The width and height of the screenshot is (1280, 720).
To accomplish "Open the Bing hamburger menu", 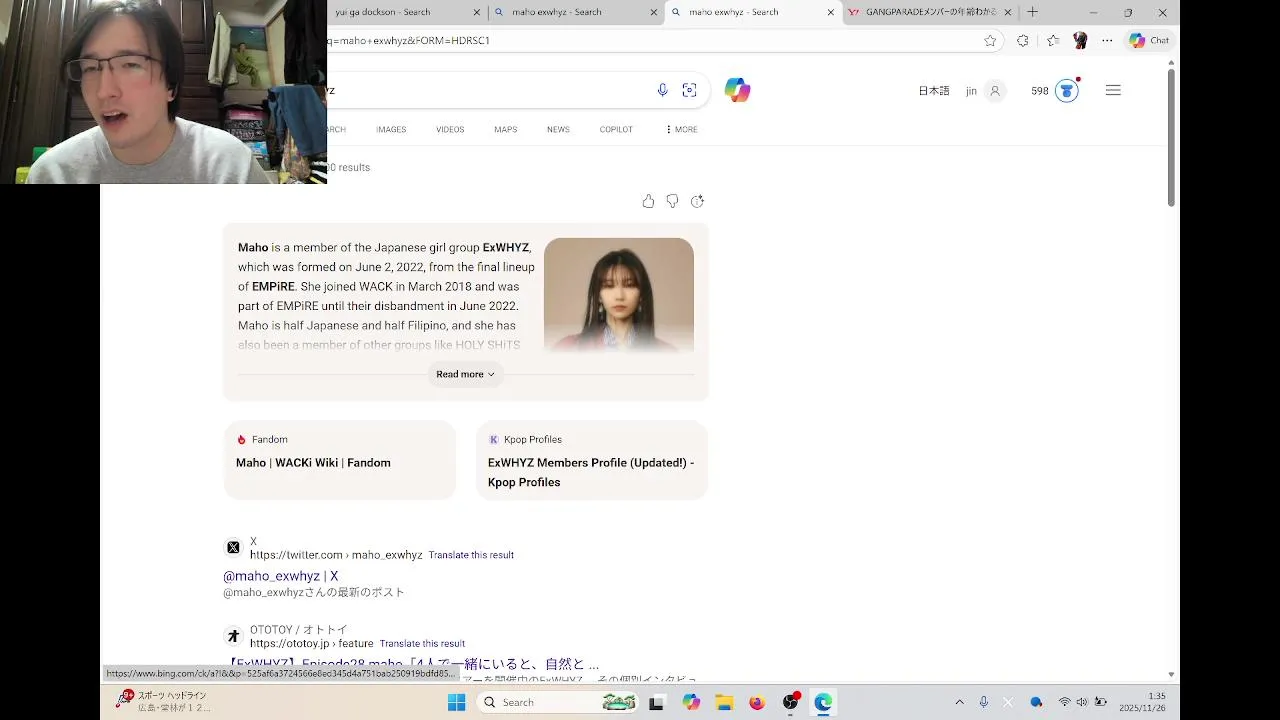I will point(1113,90).
